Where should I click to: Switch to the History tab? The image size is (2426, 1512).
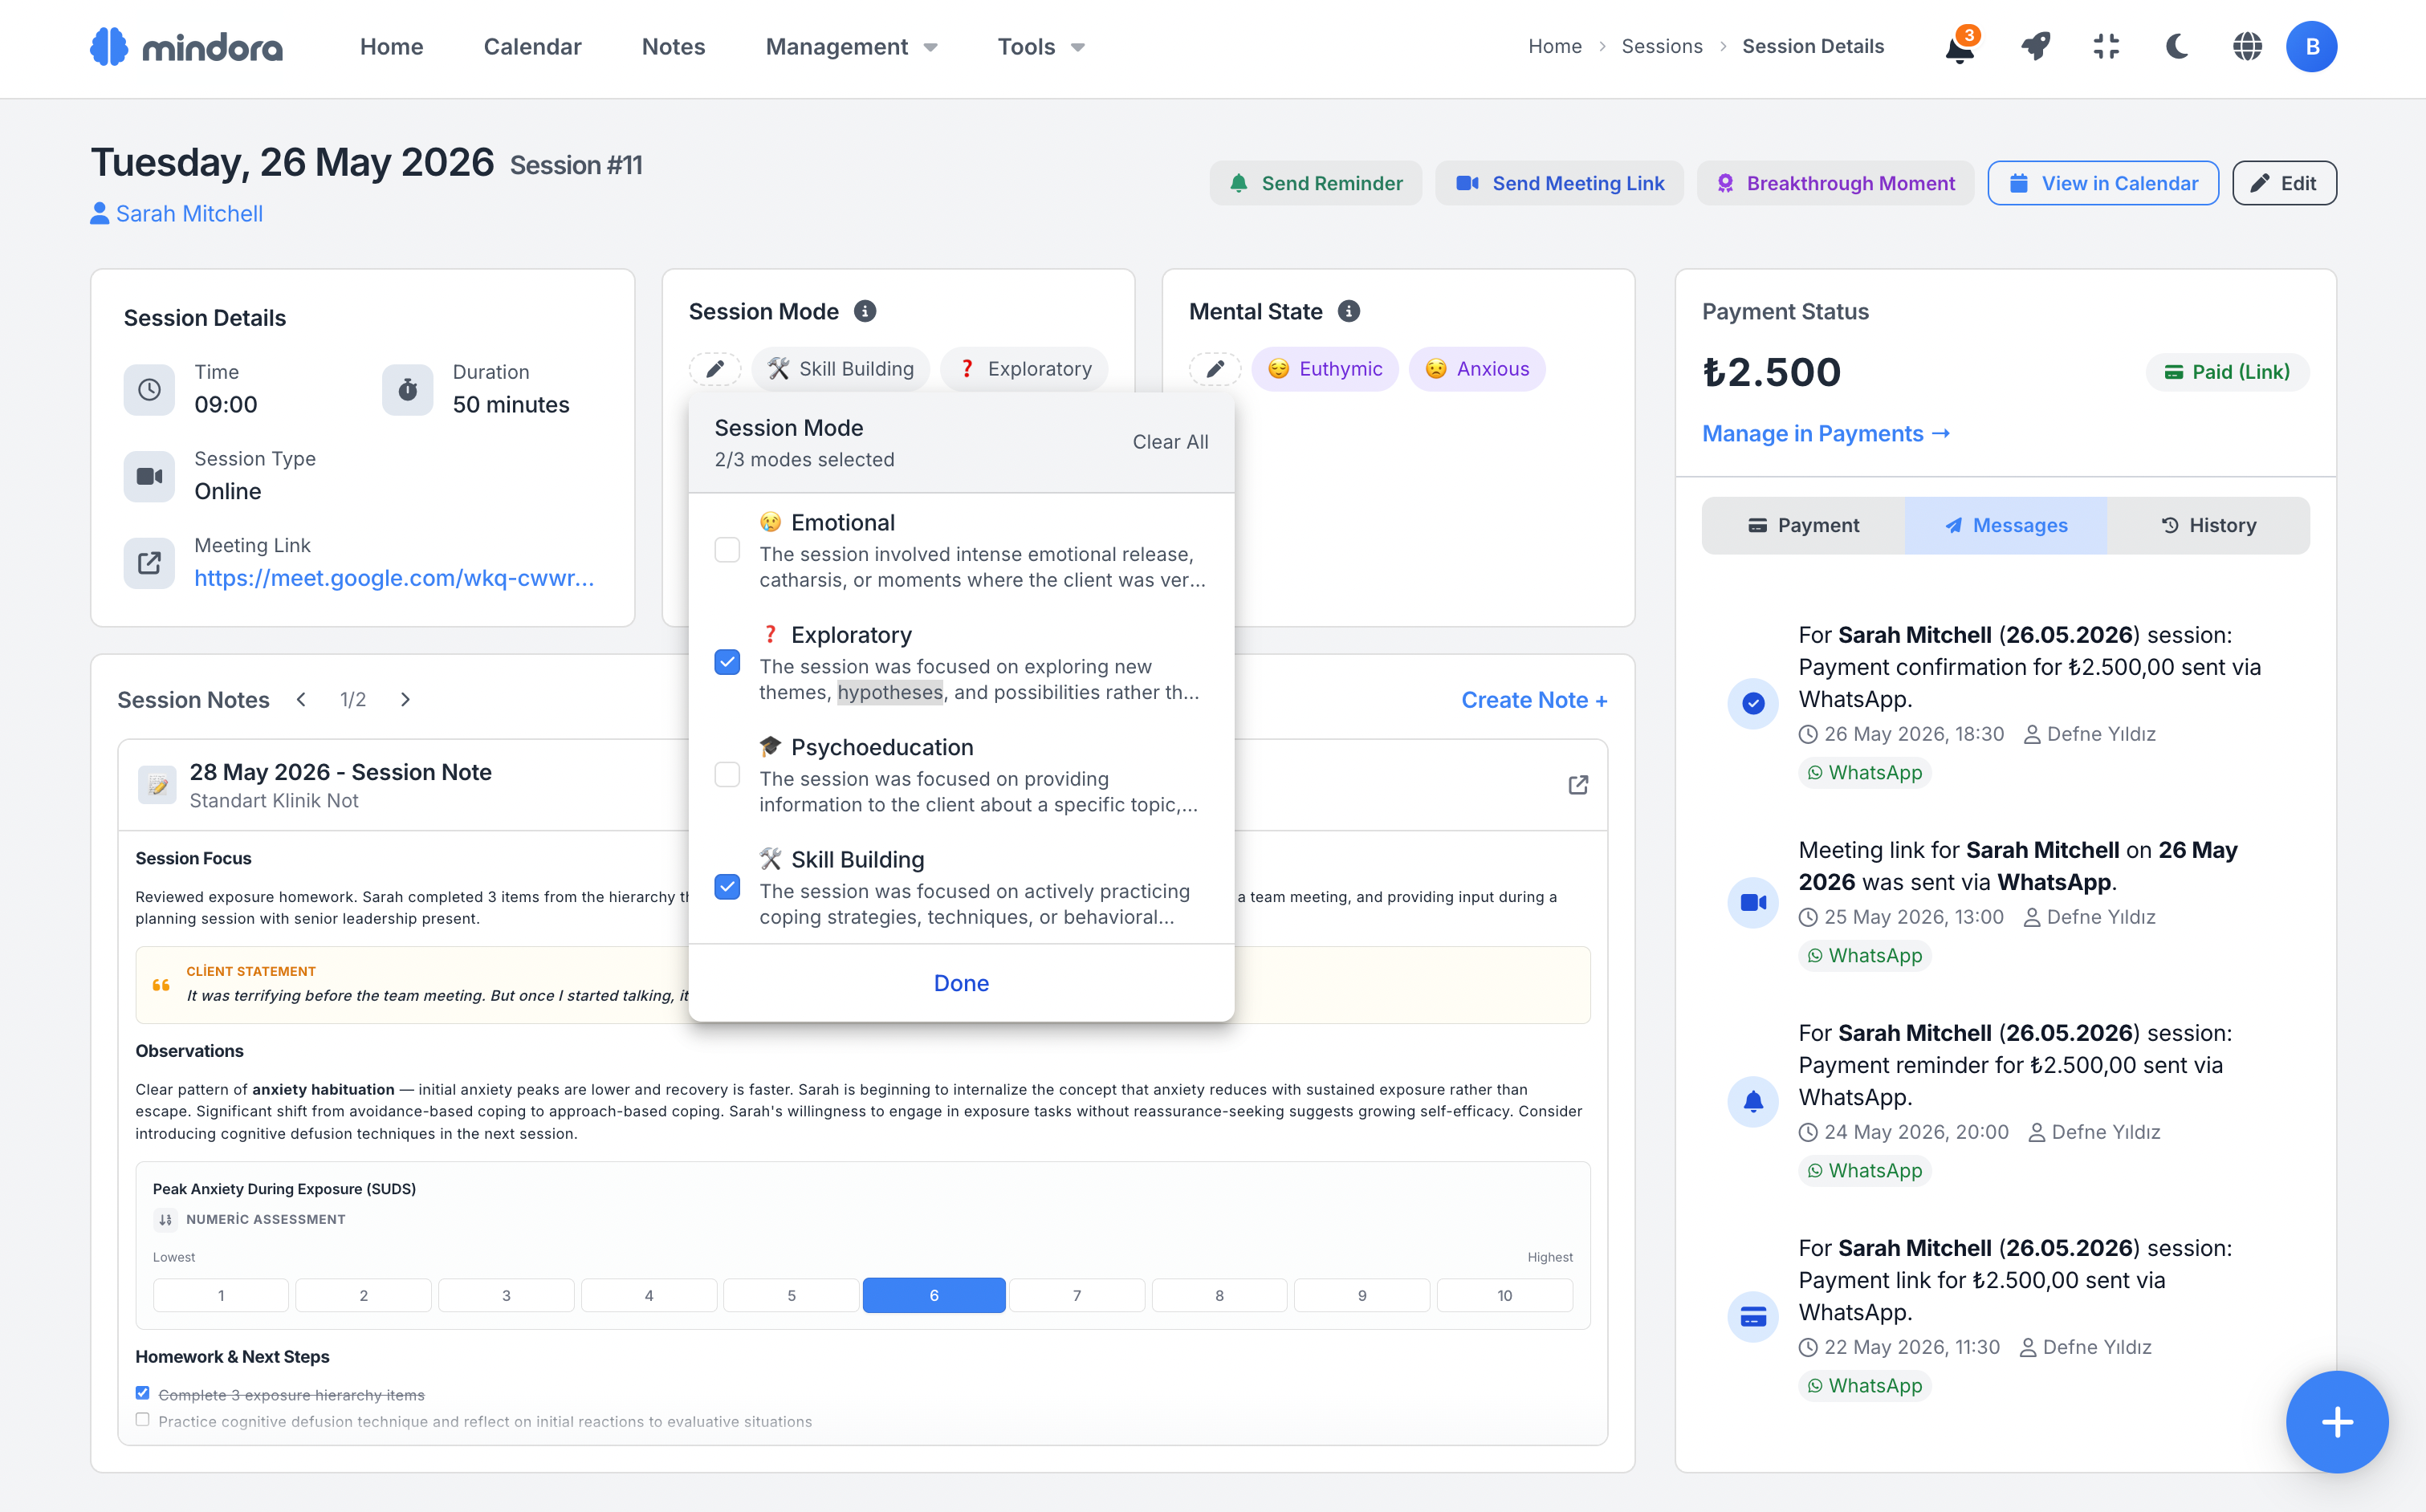[2208, 525]
